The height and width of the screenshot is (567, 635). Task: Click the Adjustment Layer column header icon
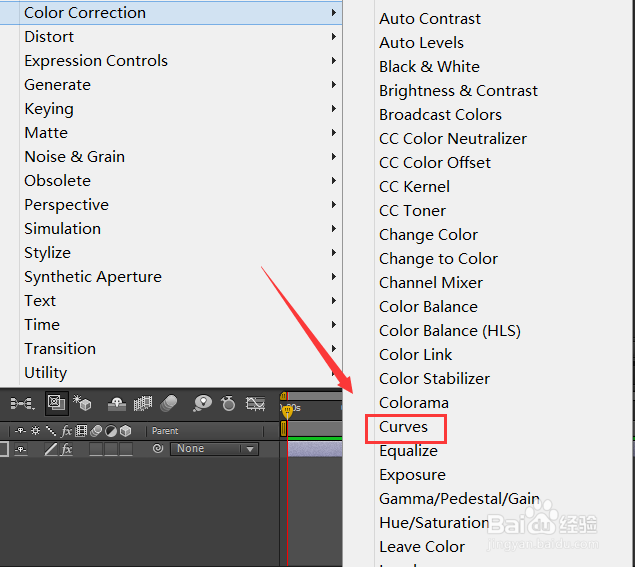111,431
